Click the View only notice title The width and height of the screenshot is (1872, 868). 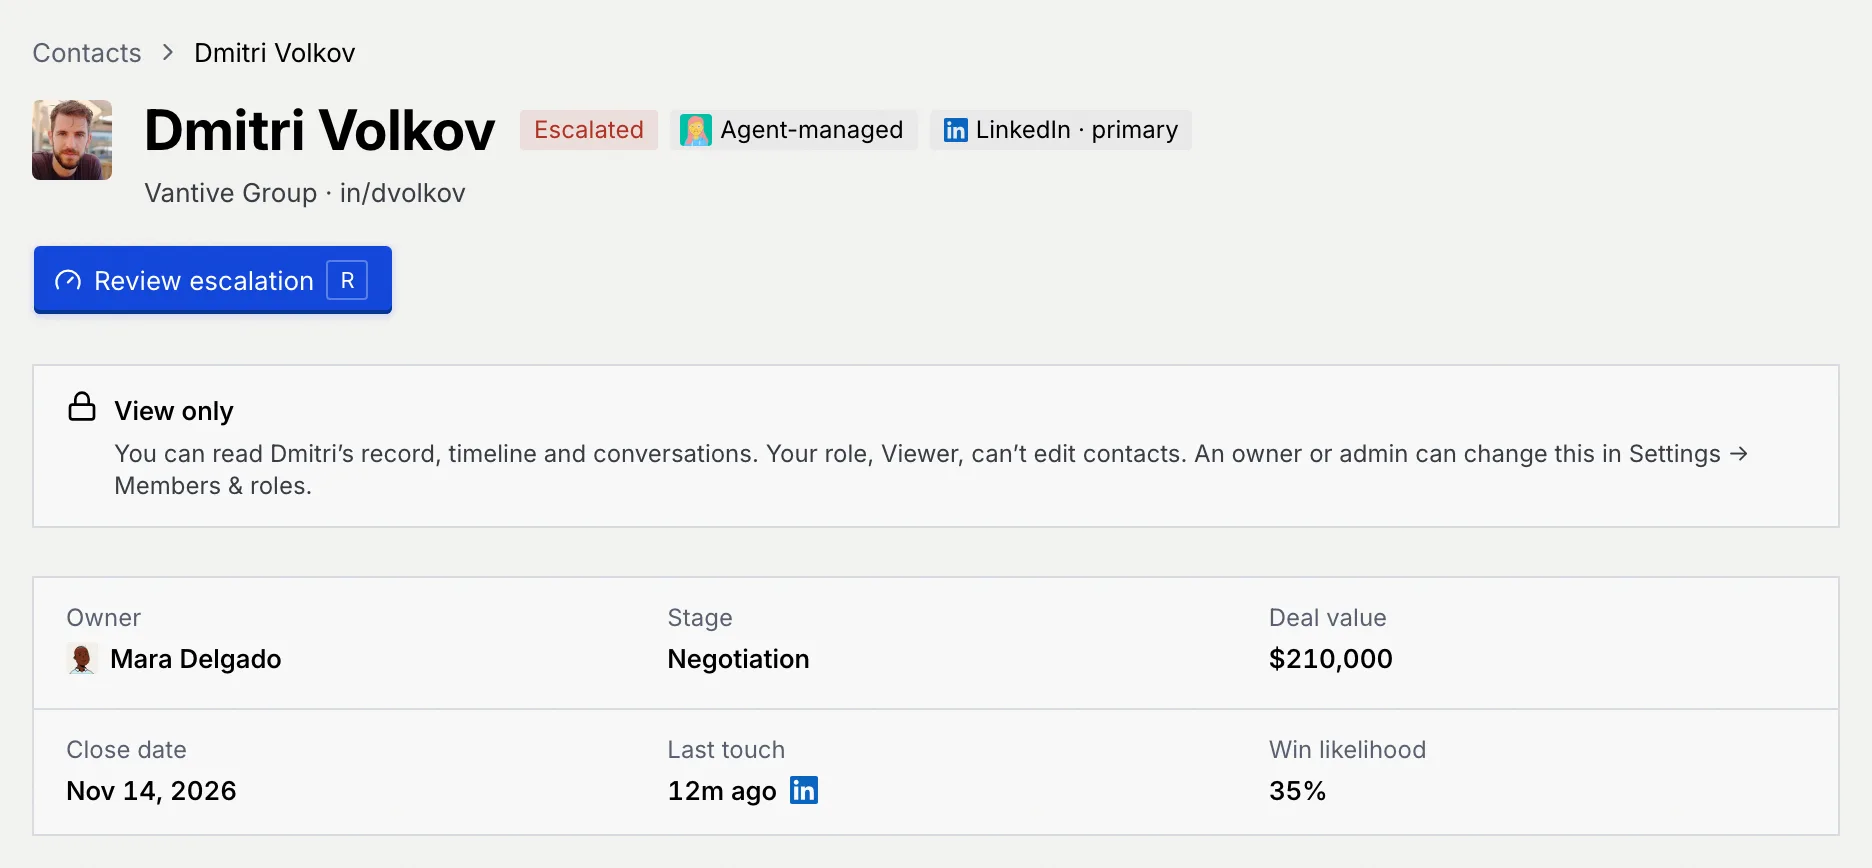174,411
